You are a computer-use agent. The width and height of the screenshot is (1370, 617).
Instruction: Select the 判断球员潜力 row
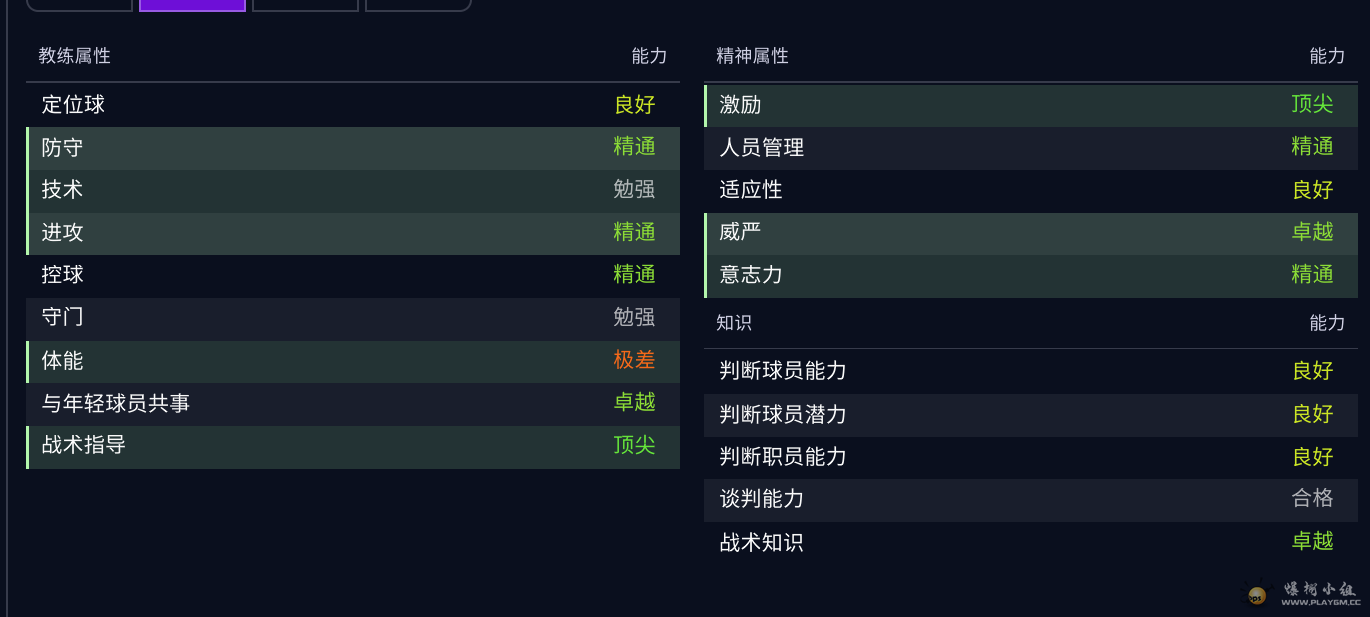tap(1031, 414)
